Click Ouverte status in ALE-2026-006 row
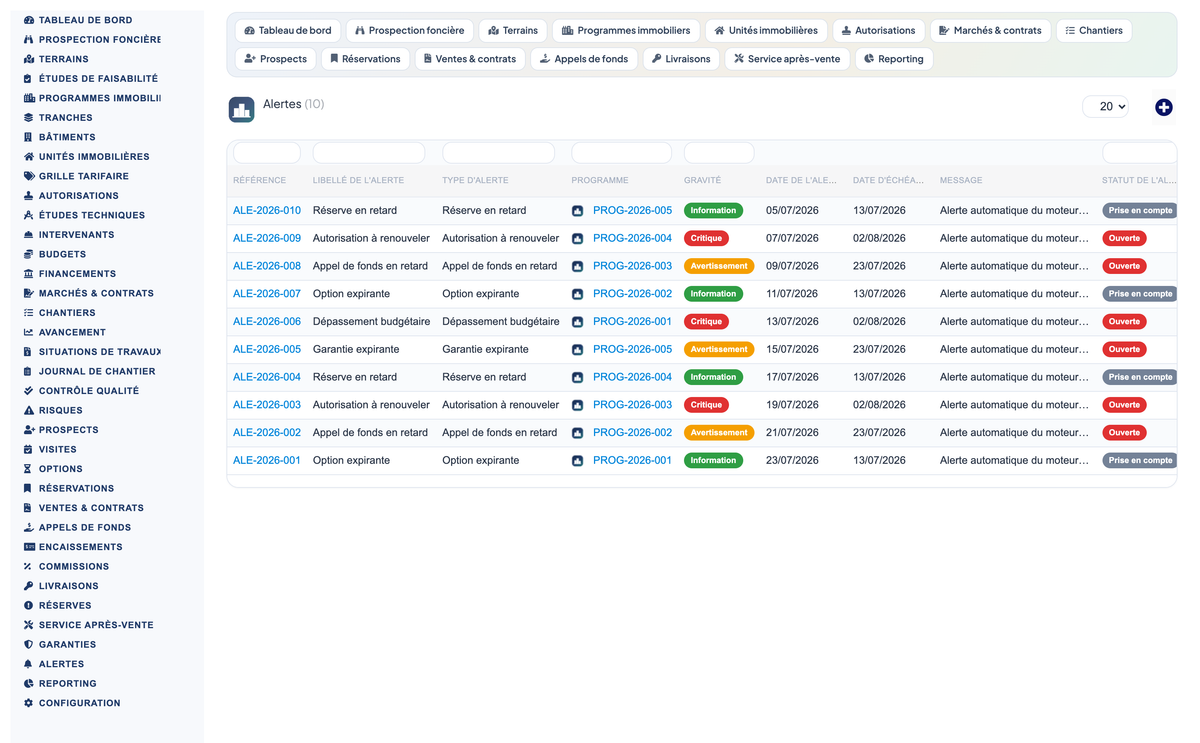1200x743 pixels. (x=1124, y=322)
